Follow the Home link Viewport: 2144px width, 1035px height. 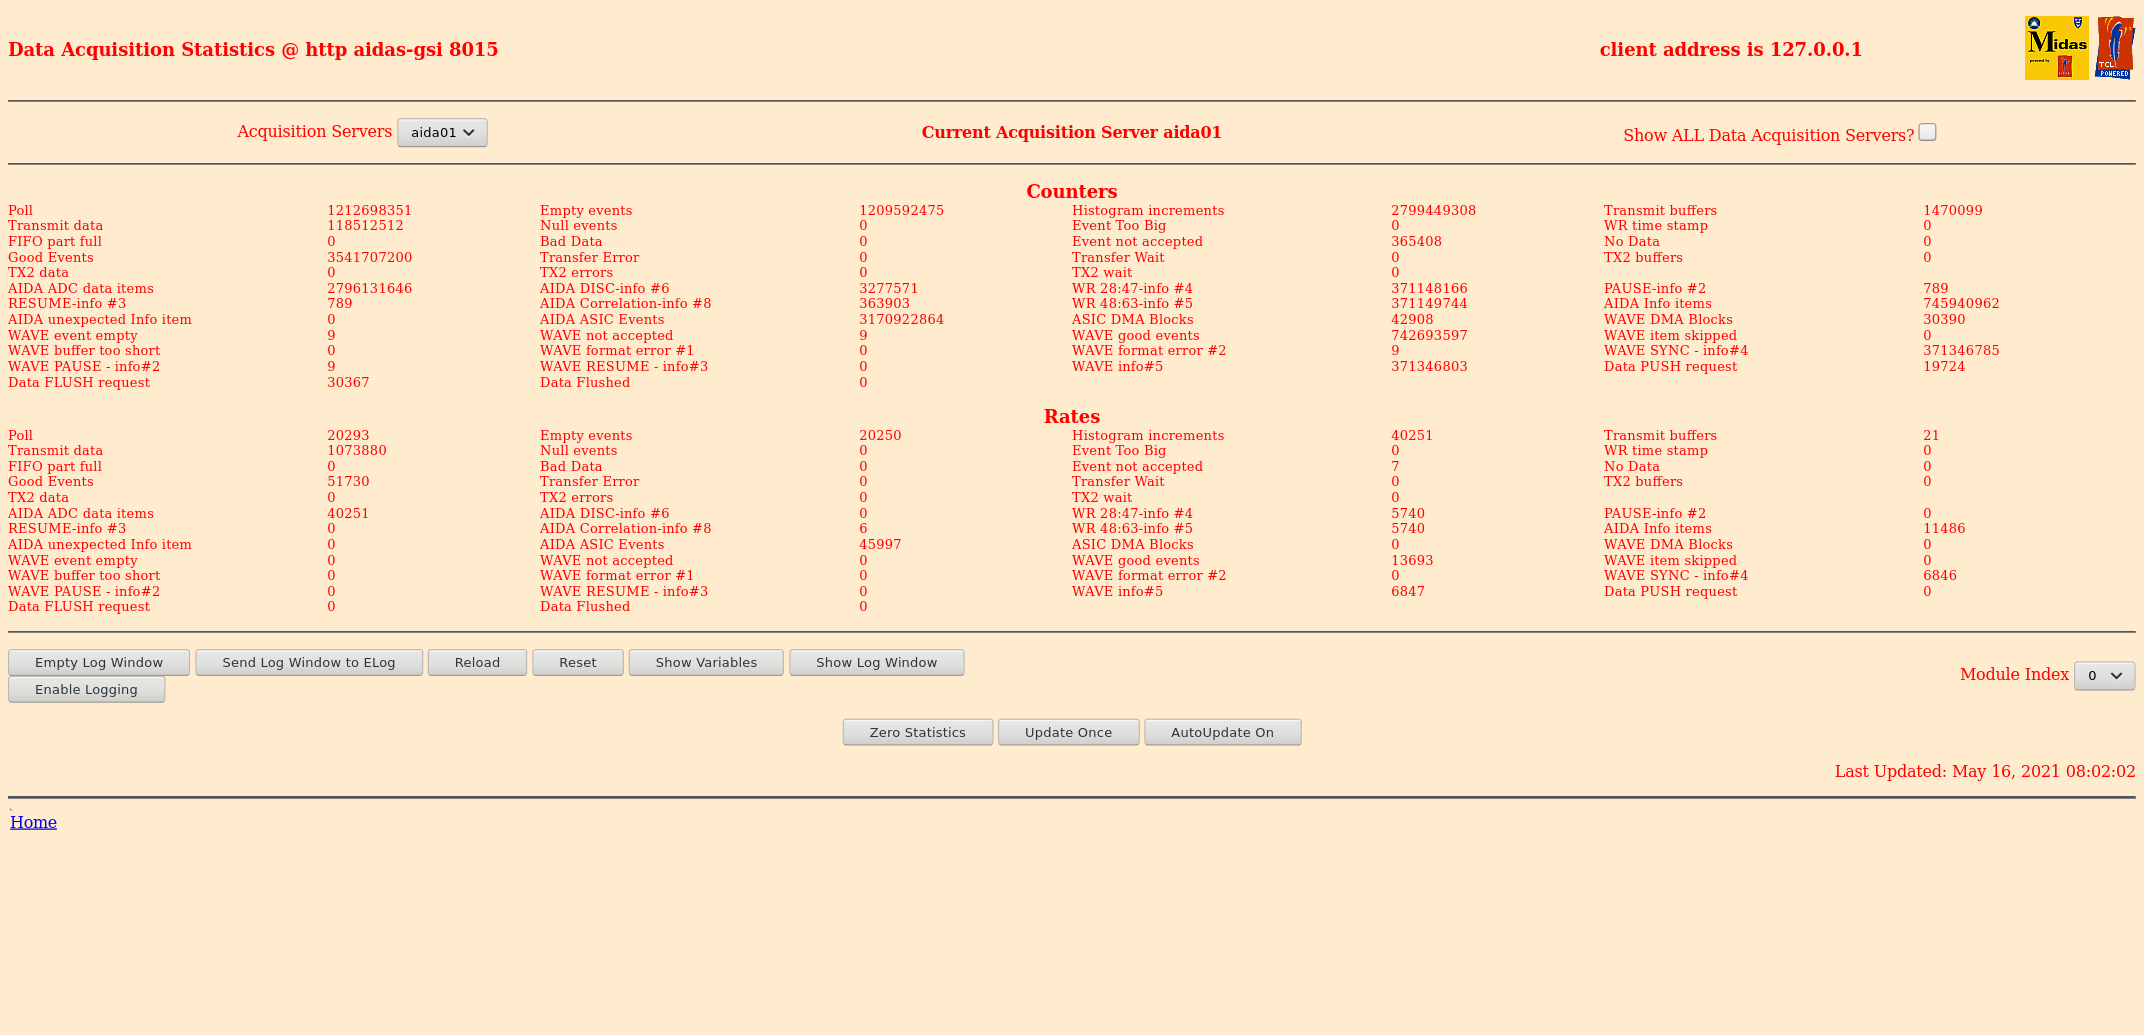33,822
